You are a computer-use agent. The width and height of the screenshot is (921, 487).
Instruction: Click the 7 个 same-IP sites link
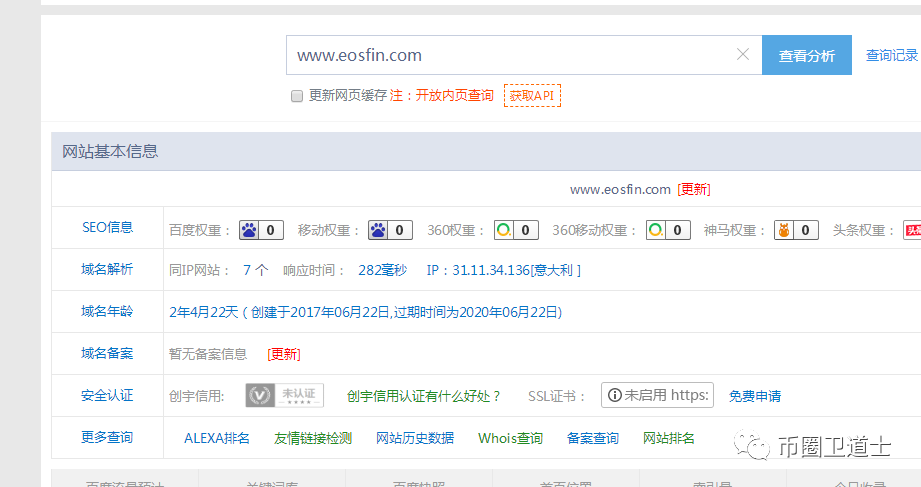(x=256, y=270)
